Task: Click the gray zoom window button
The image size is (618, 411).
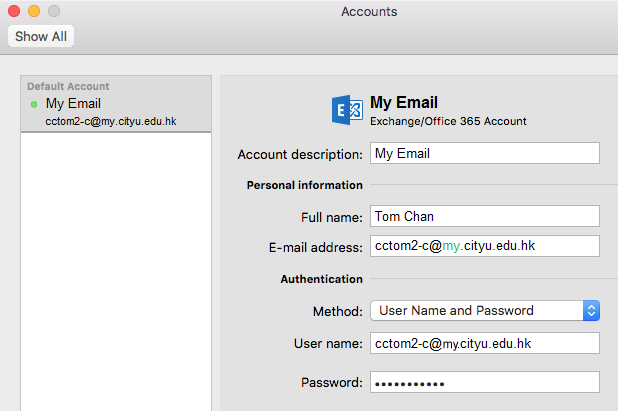Action: coord(54,12)
